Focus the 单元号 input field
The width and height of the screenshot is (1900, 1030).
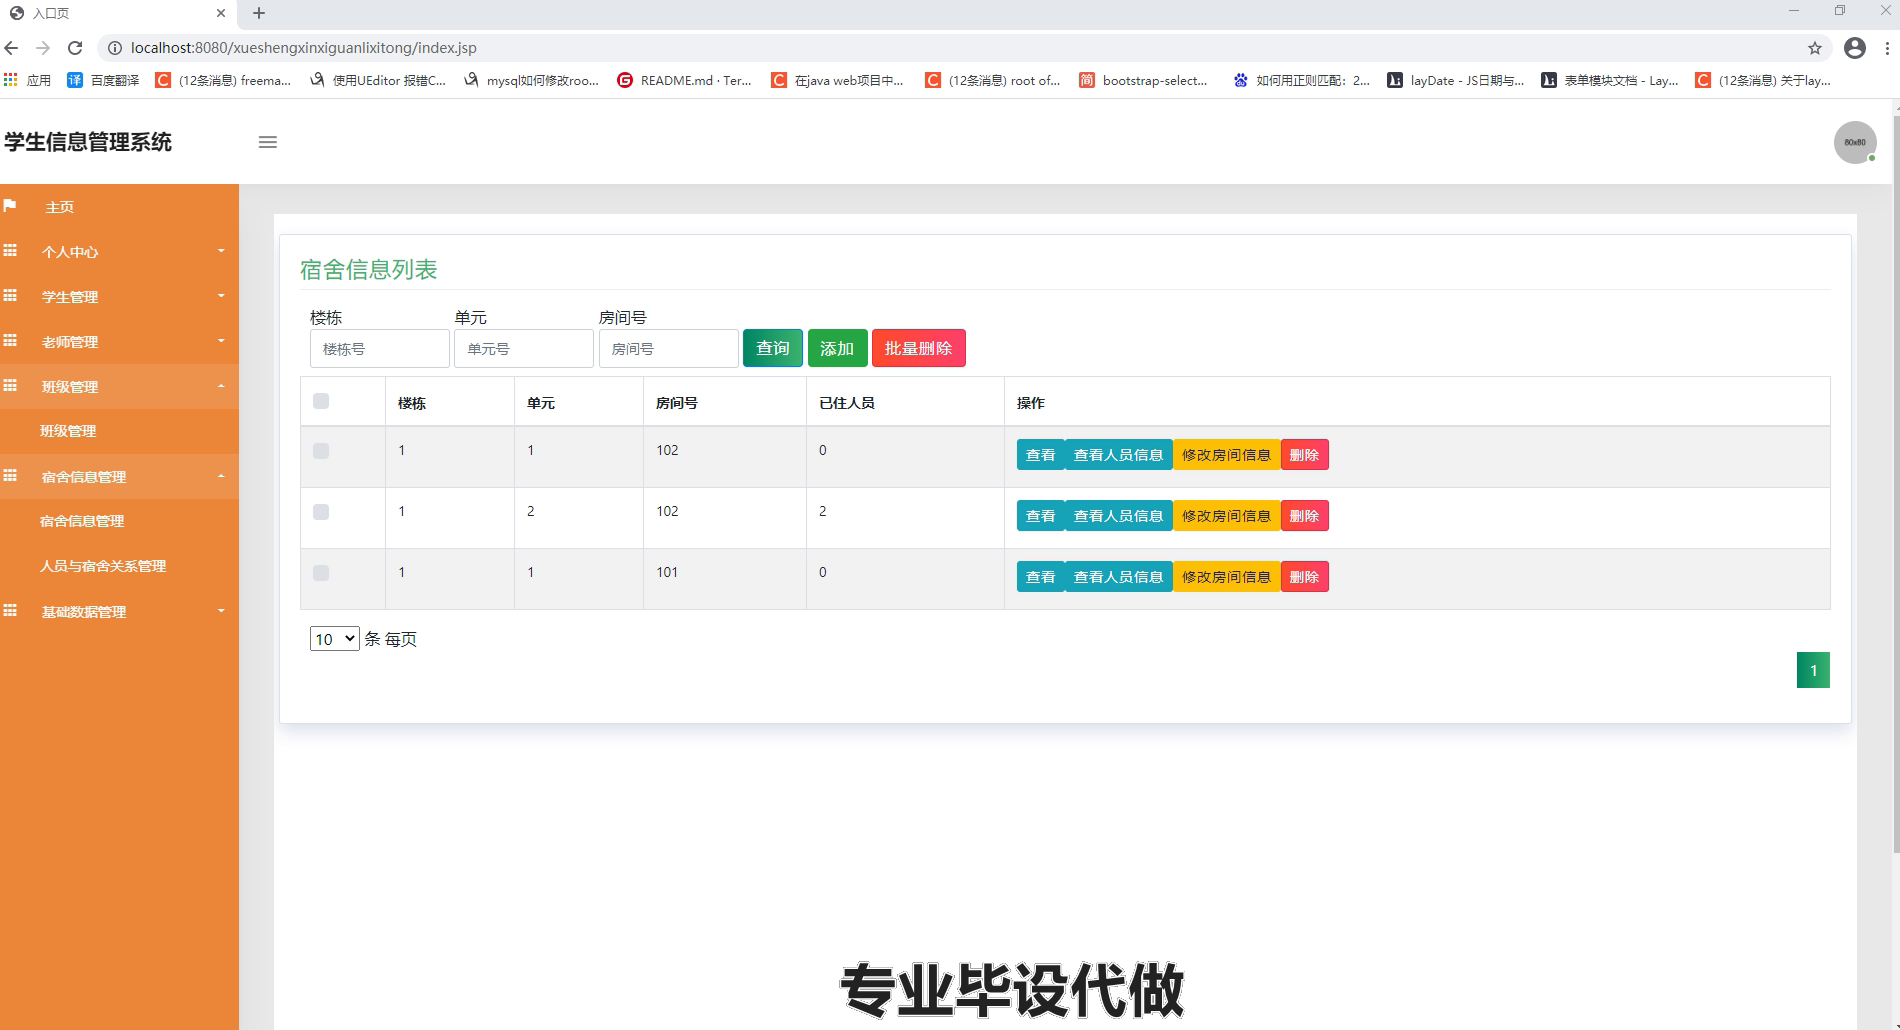point(524,349)
